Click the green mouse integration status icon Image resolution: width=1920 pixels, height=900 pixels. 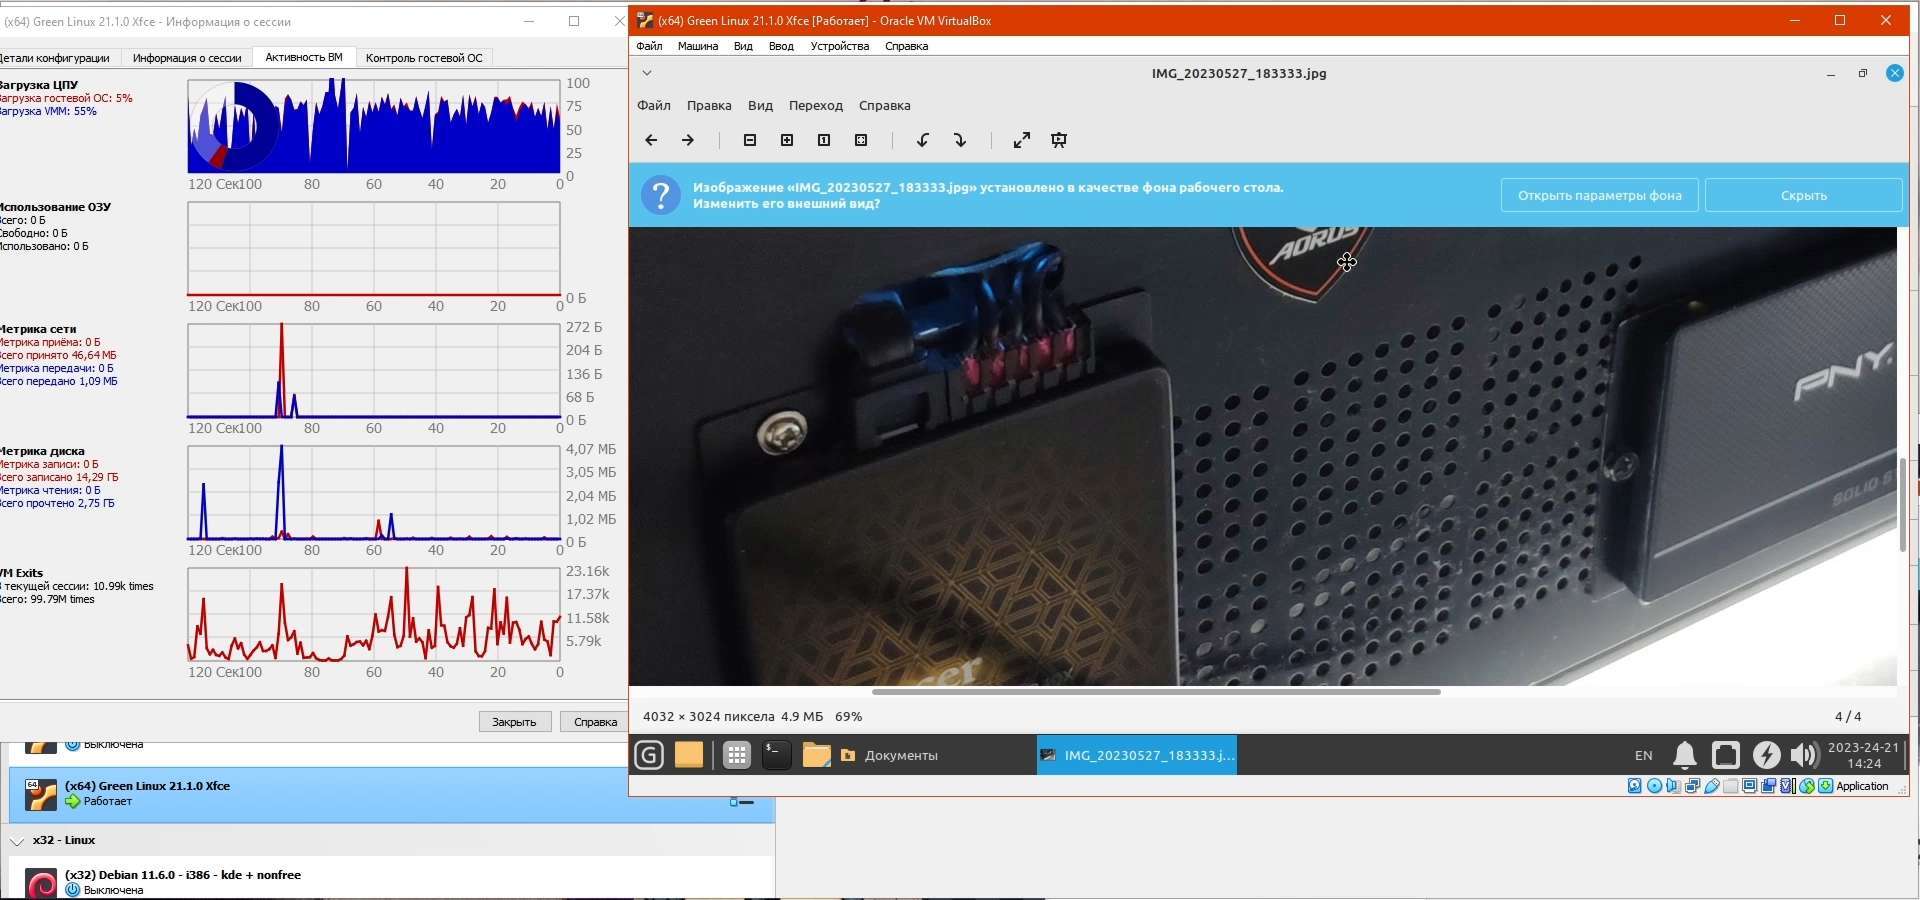(x=1807, y=786)
